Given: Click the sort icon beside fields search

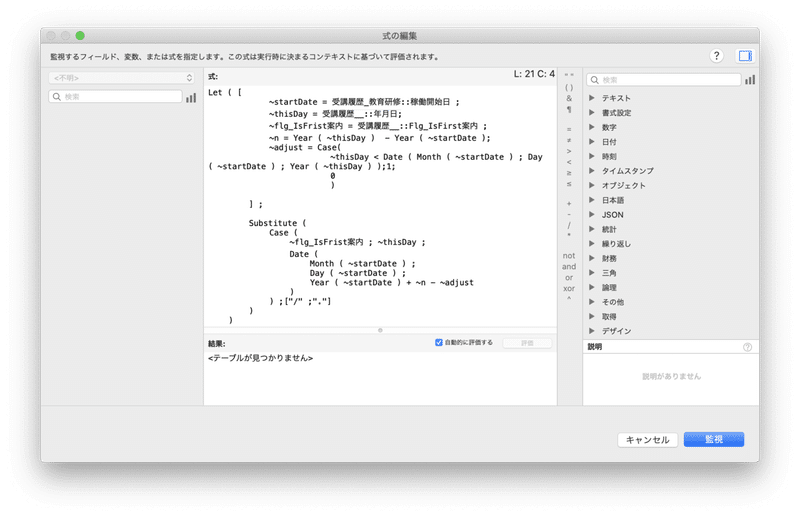Looking at the screenshot, I should click(x=191, y=97).
